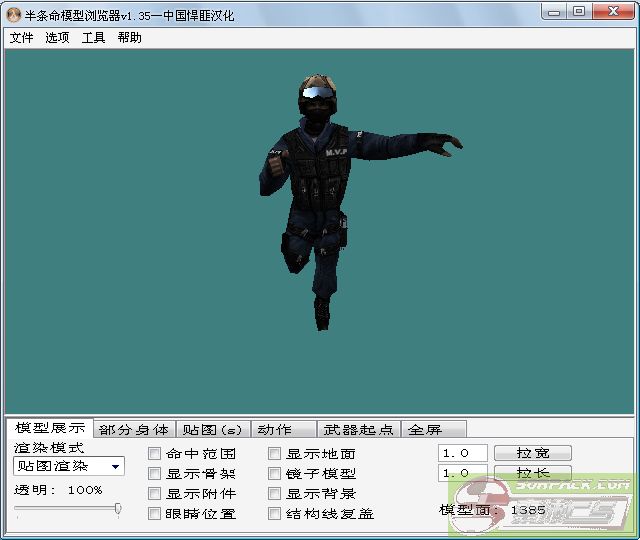Screen dimensions: 640x540
Task: Click the application icon in title bar
Action: point(13,12)
